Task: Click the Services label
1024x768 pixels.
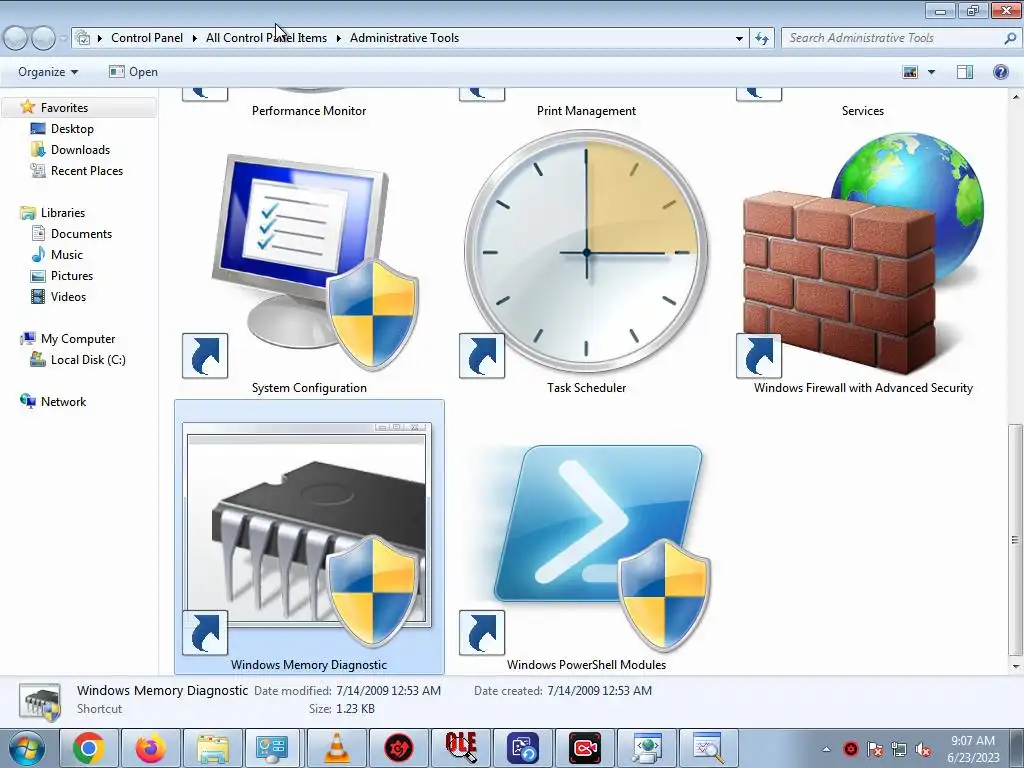Action: pos(863,110)
